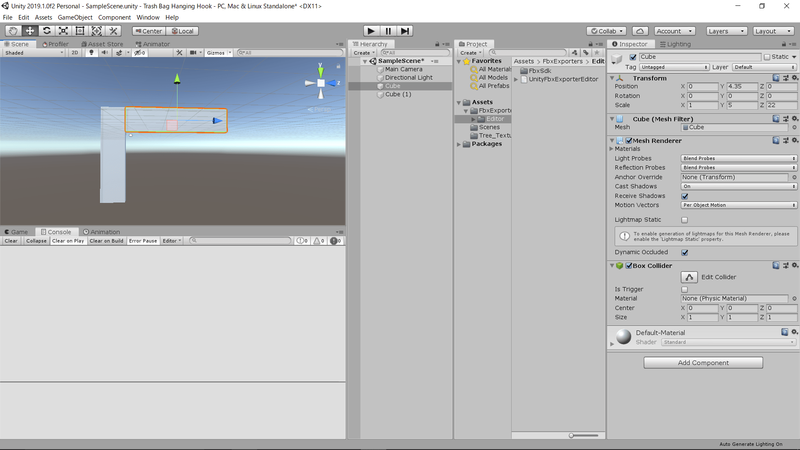Open the Component menu
Image resolution: width=800 pixels, height=450 pixels.
[114, 17]
